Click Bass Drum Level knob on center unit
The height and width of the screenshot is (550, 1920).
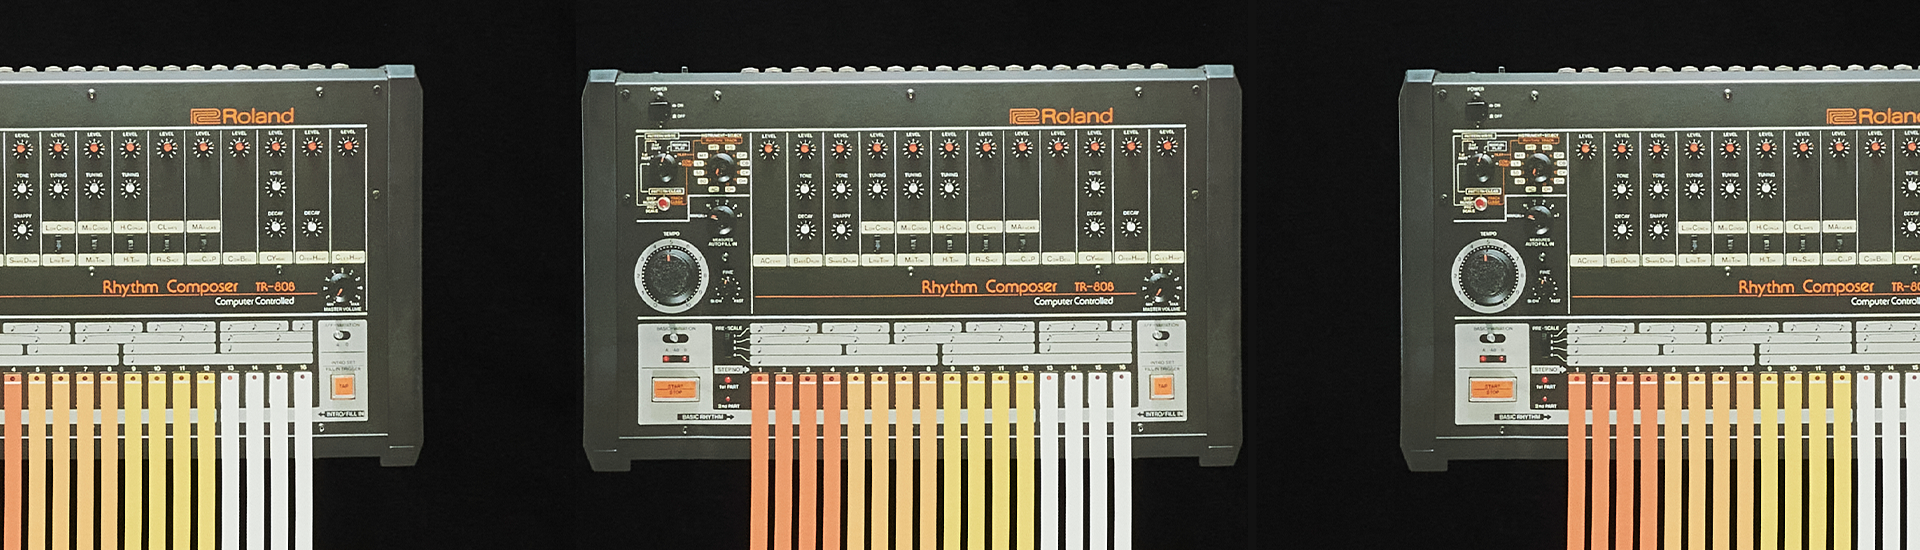(x=805, y=149)
